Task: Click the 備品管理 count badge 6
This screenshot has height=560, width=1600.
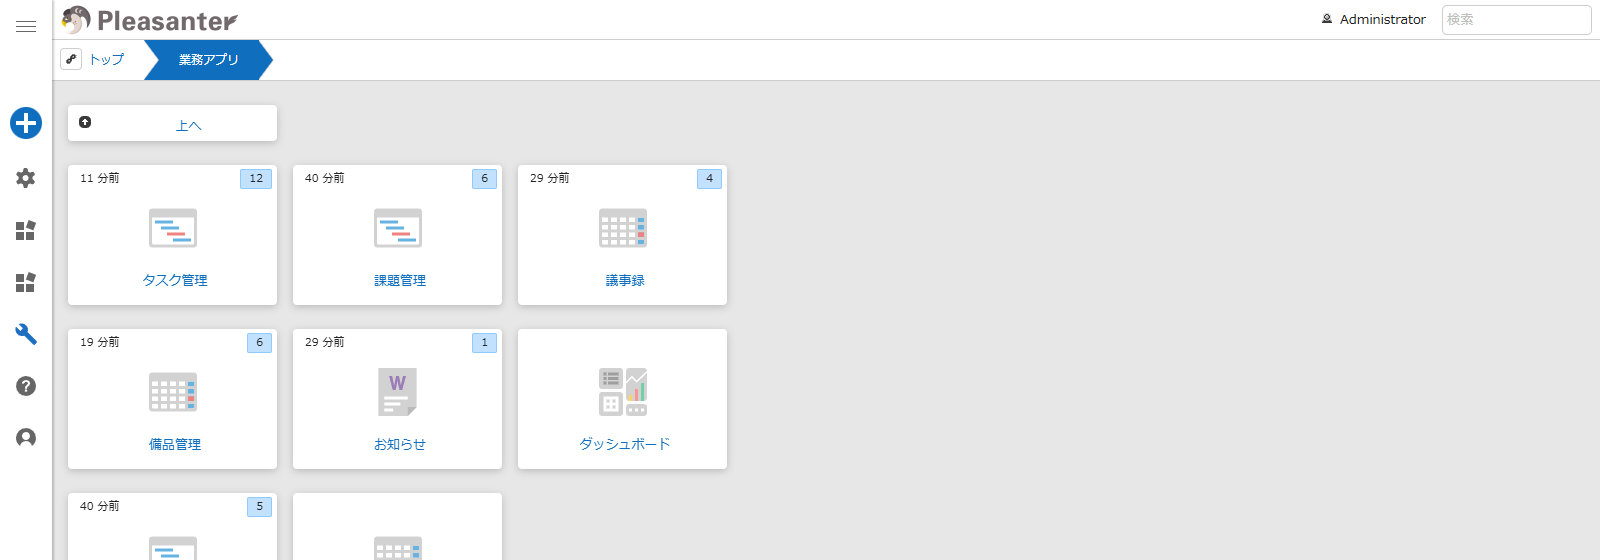Action: pyautogui.click(x=259, y=342)
